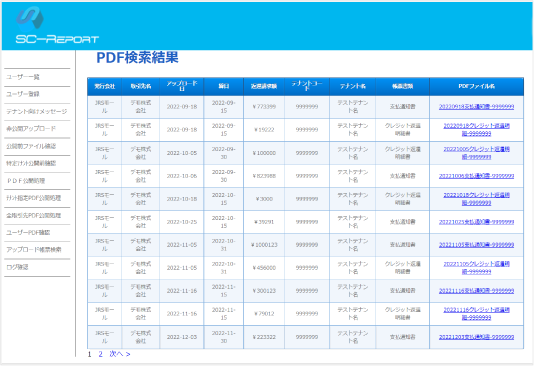
Task: Click the upload date 2022-10-05
Action: tap(182, 153)
